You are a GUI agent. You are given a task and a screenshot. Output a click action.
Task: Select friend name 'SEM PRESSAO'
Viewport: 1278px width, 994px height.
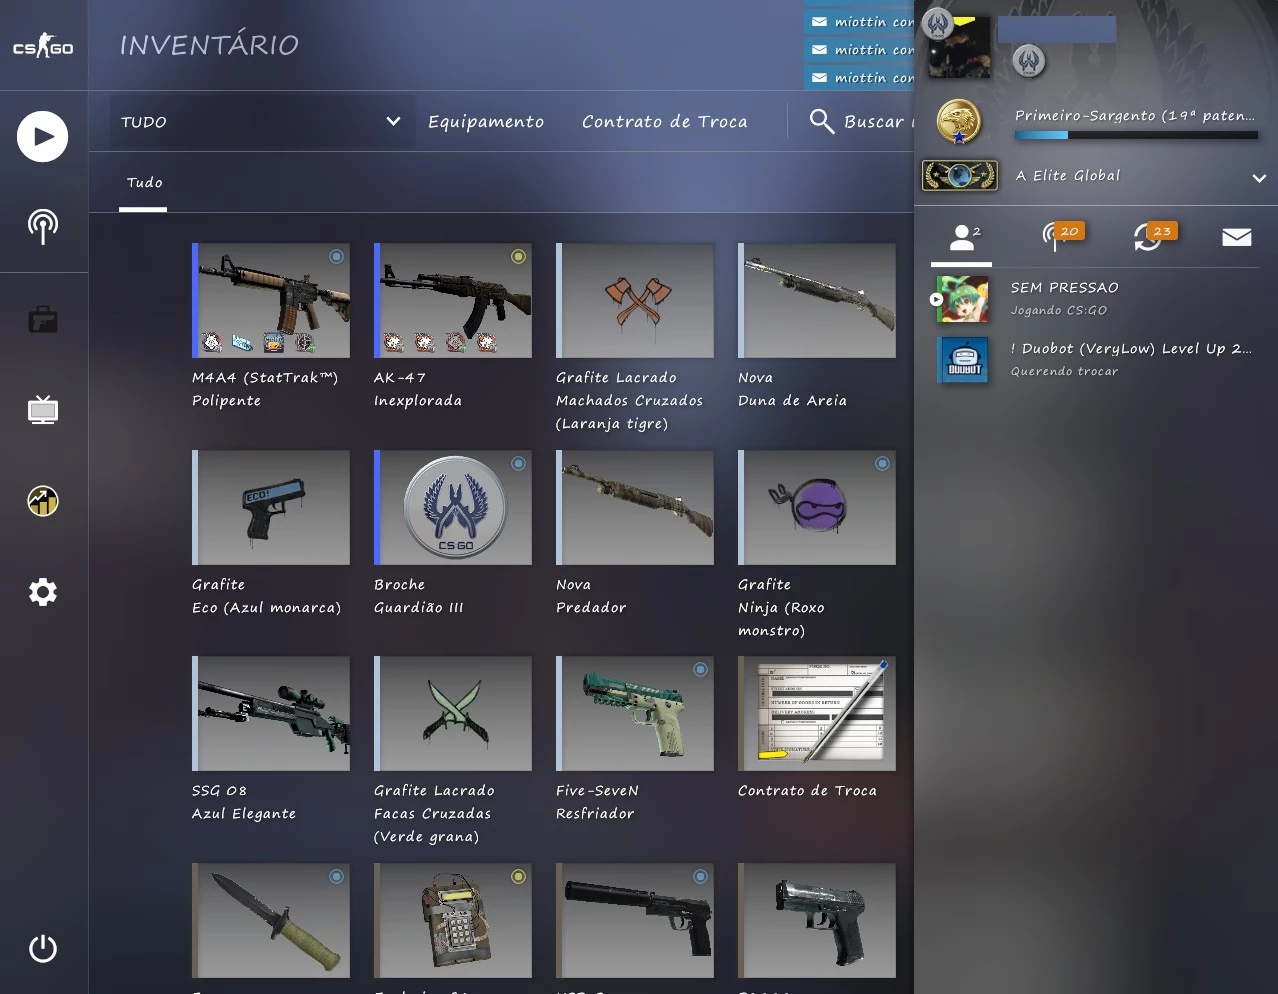[x=1064, y=288]
